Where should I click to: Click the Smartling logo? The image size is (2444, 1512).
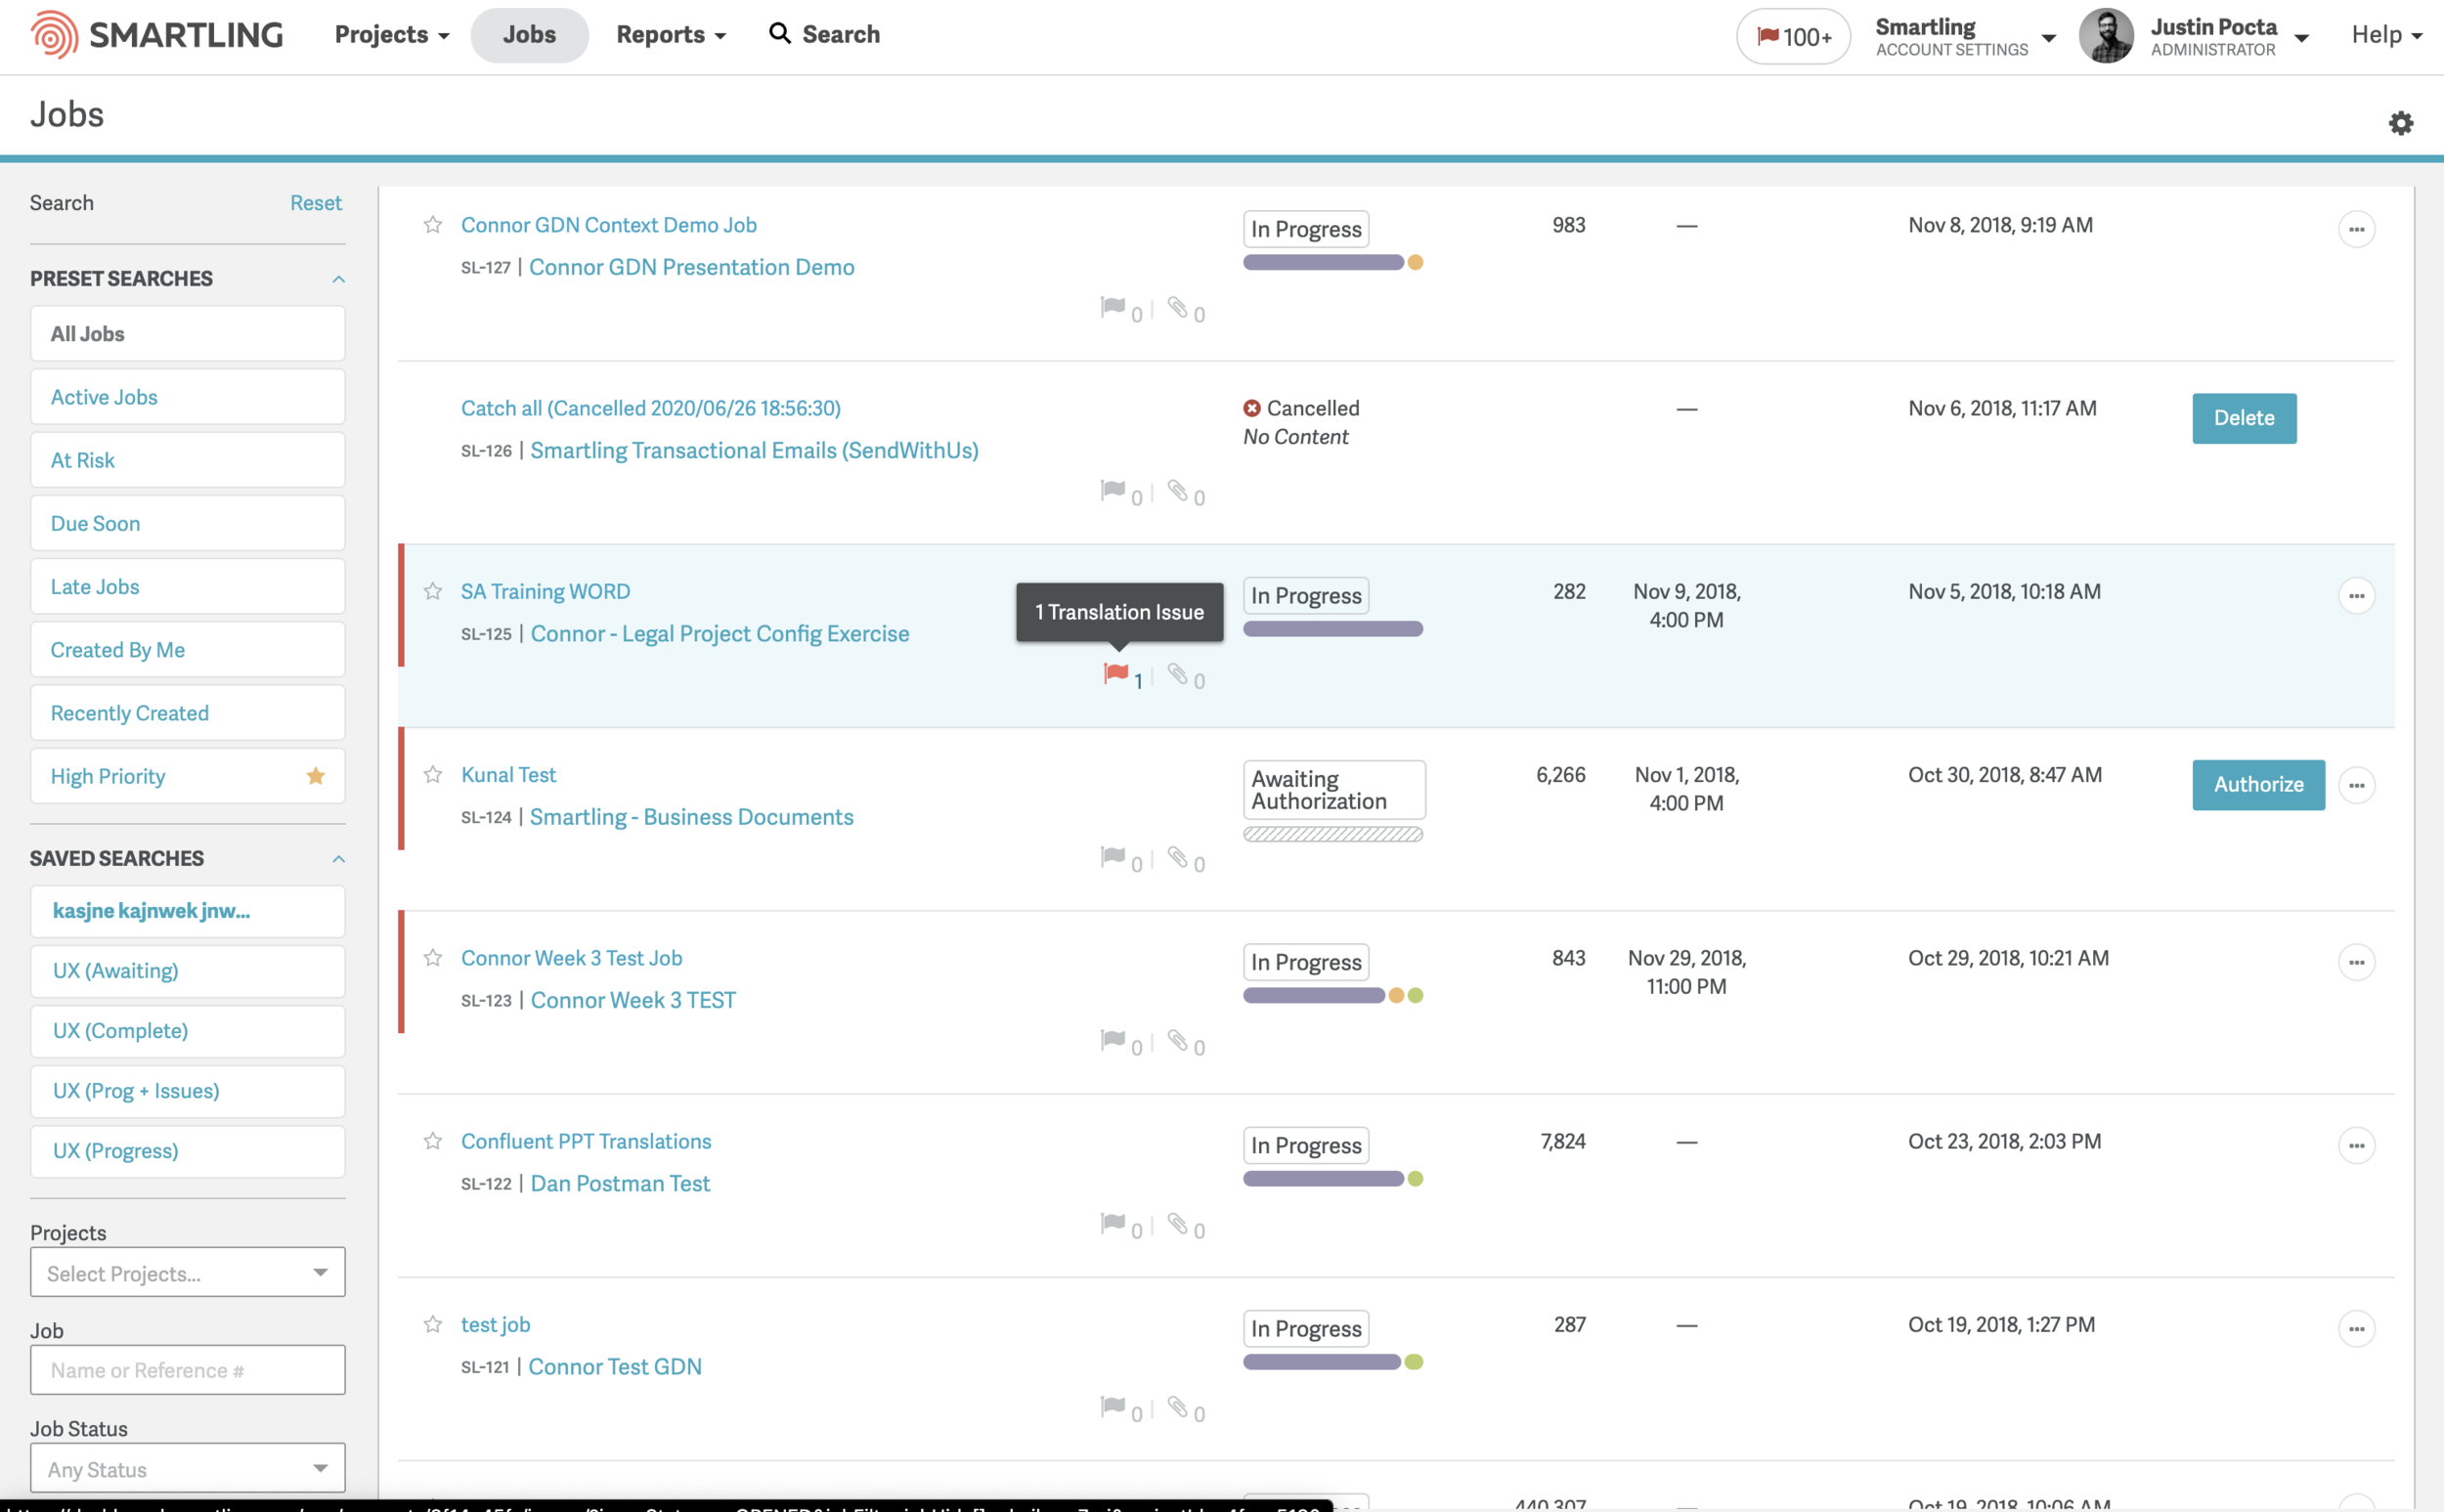pyautogui.click(x=157, y=35)
